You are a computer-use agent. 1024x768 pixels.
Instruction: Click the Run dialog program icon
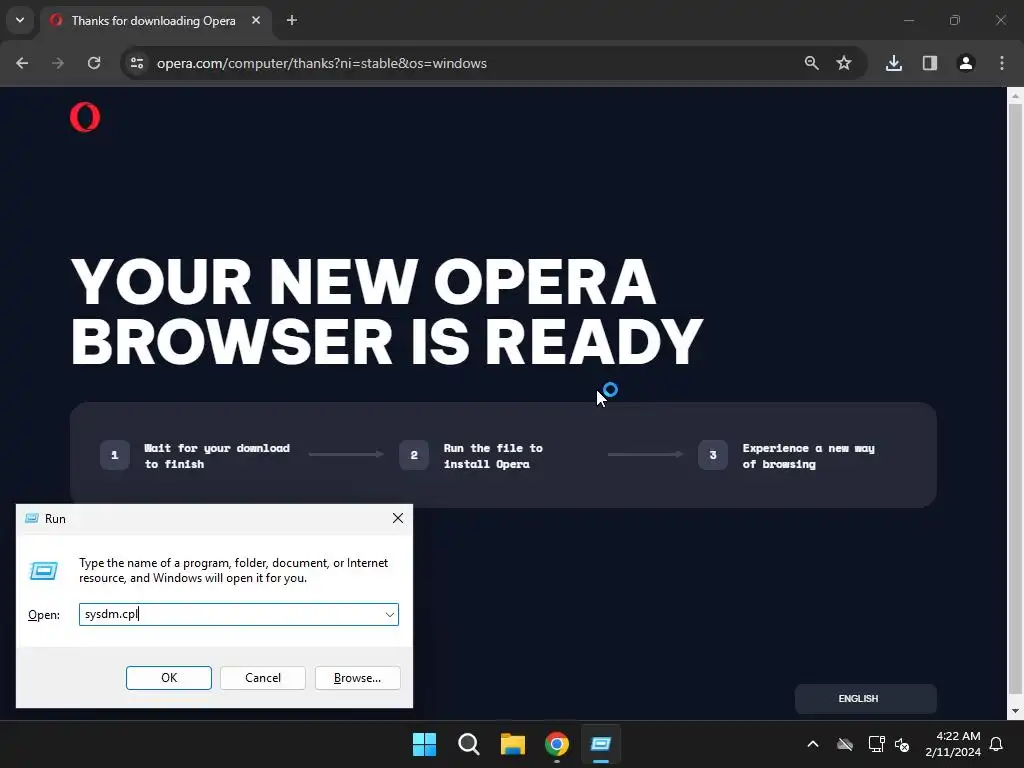tap(44, 571)
